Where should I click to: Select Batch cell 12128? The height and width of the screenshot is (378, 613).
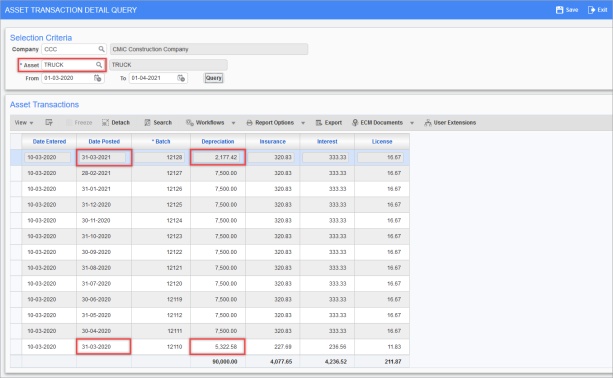tap(160, 157)
